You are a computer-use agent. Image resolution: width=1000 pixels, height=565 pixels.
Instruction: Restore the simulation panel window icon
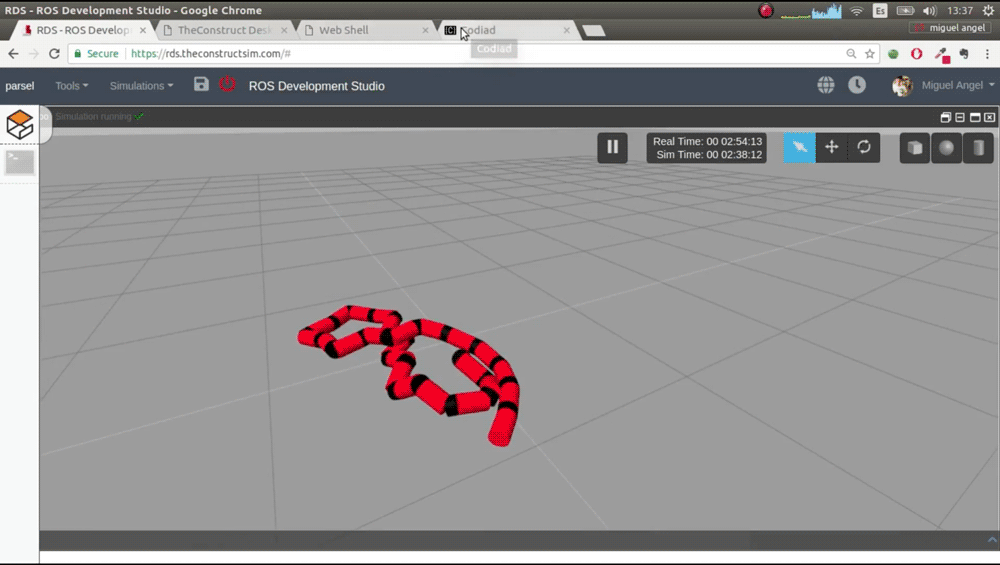pyautogui.click(x=946, y=117)
